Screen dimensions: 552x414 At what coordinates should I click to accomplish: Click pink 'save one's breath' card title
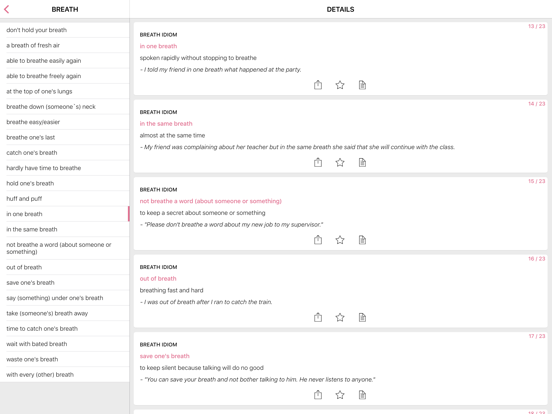pyautogui.click(x=164, y=356)
